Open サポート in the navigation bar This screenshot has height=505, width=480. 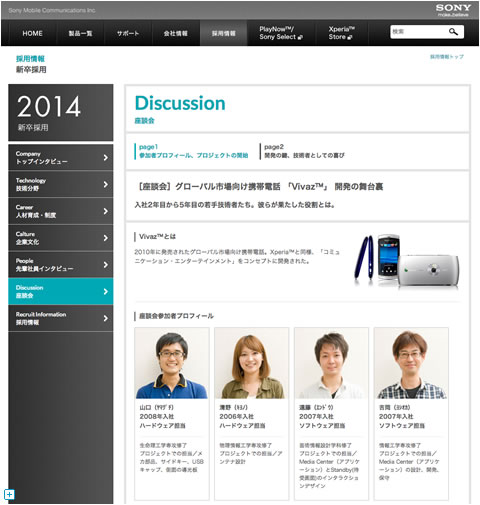(x=128, y=33)
